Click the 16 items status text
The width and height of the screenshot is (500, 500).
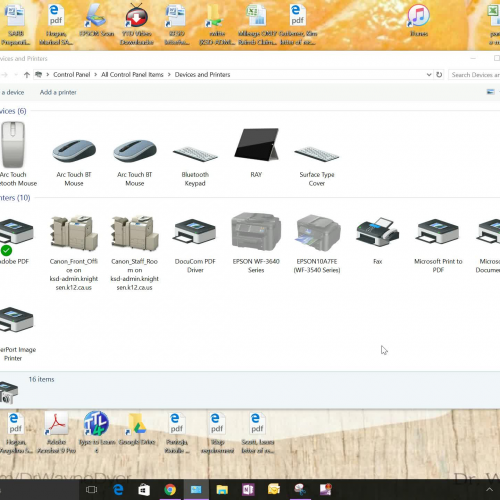point(41,379)
